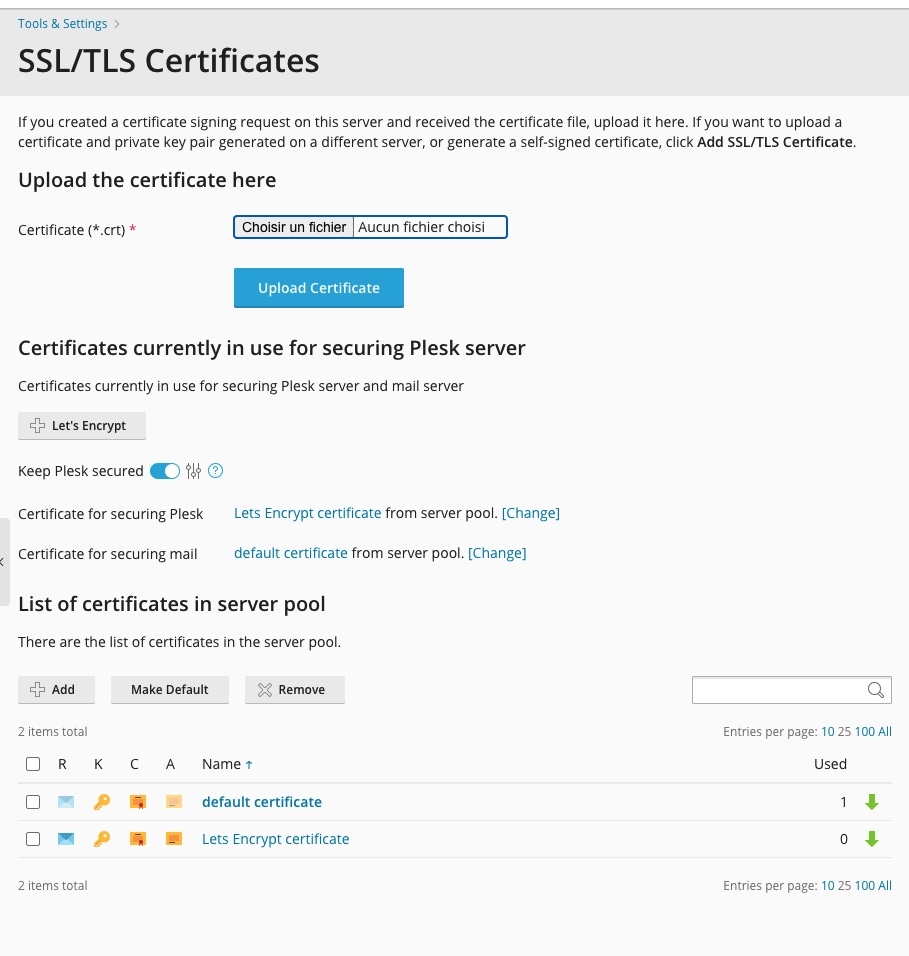Click the CSR envelope icon for Lets Encrypt certificate

66,839
